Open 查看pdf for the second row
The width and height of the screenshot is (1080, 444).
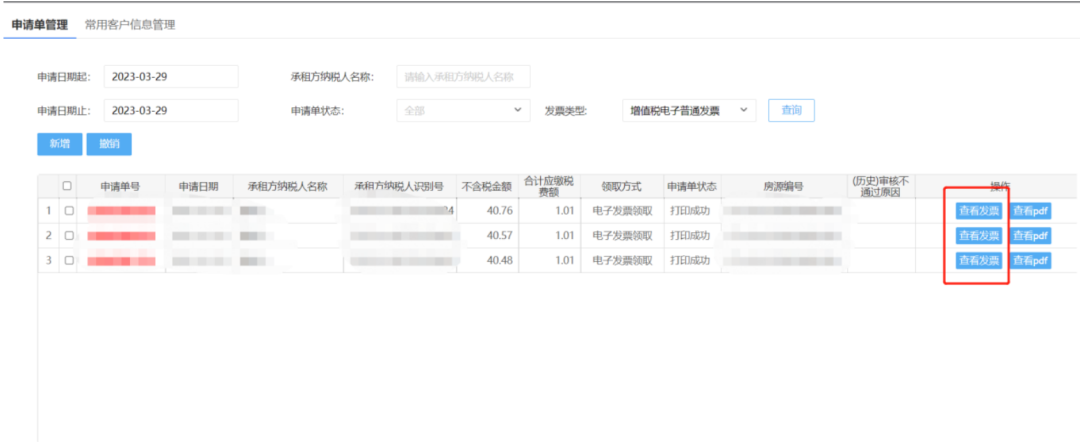[x=1030, y=235]
